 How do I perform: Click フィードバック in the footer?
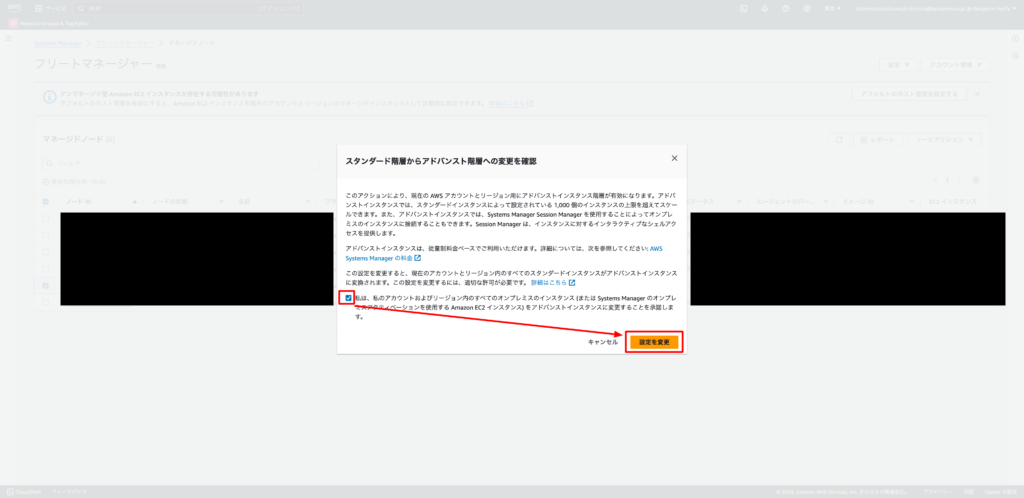point(69,491)
